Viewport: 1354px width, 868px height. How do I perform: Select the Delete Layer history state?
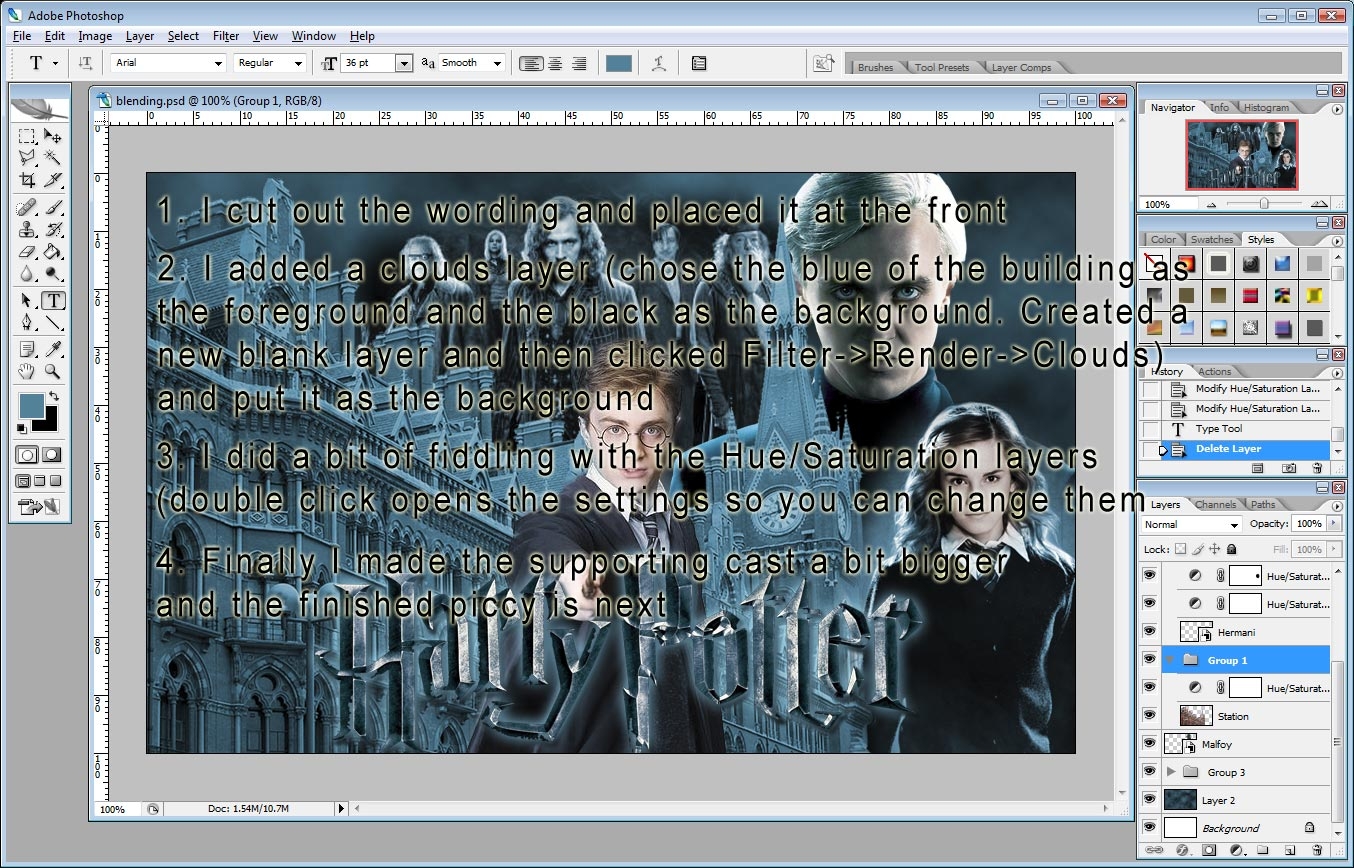(x=1236, y=449)
